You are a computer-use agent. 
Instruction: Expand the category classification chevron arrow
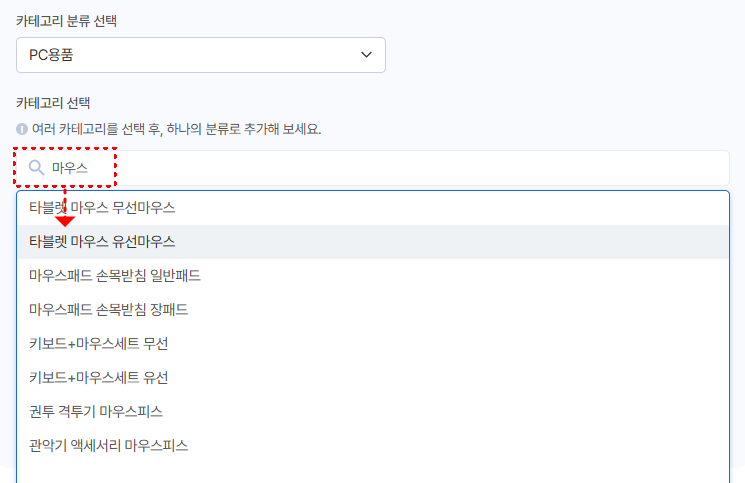(x=366, y=55)
